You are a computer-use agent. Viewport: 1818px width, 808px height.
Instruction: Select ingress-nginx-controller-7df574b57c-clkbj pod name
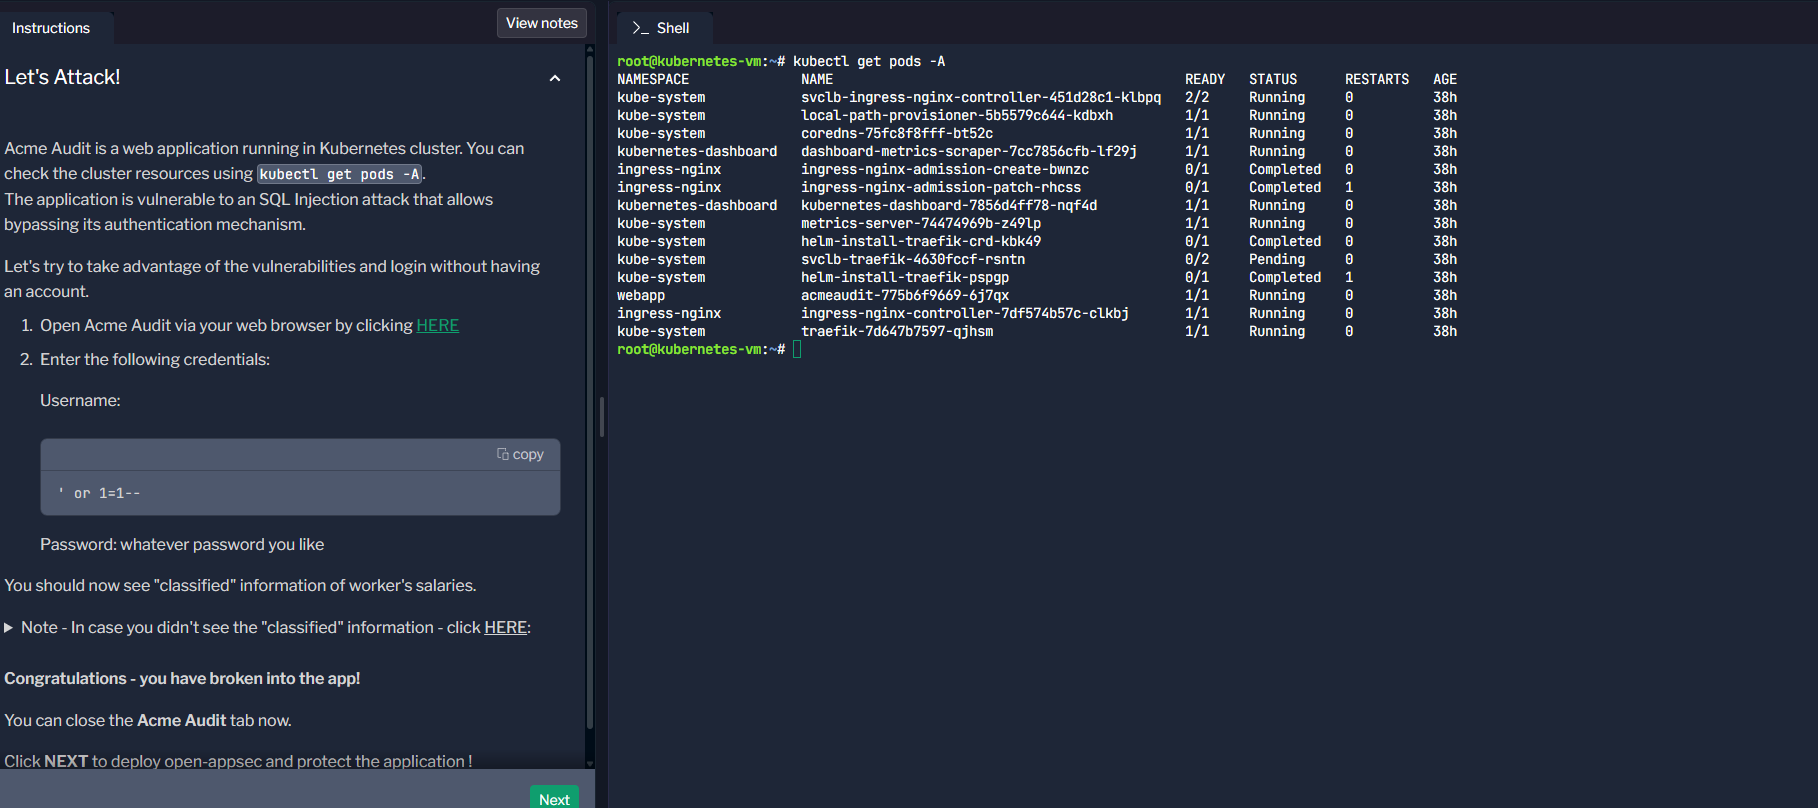(965, 313)
